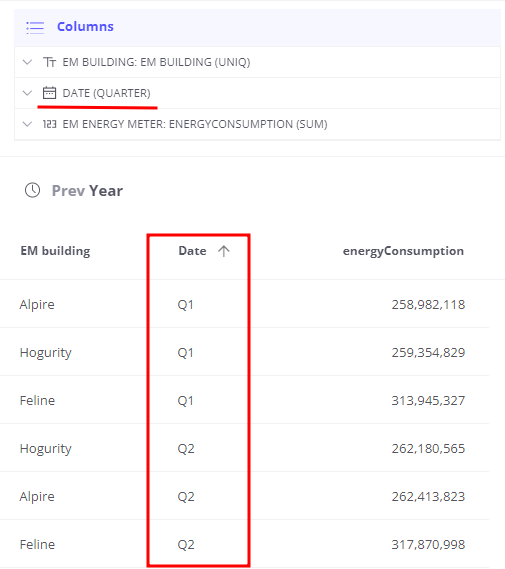Click the text type icon for EM BUILDING
This screenshot has height=569, width=505.
(49, 62)
